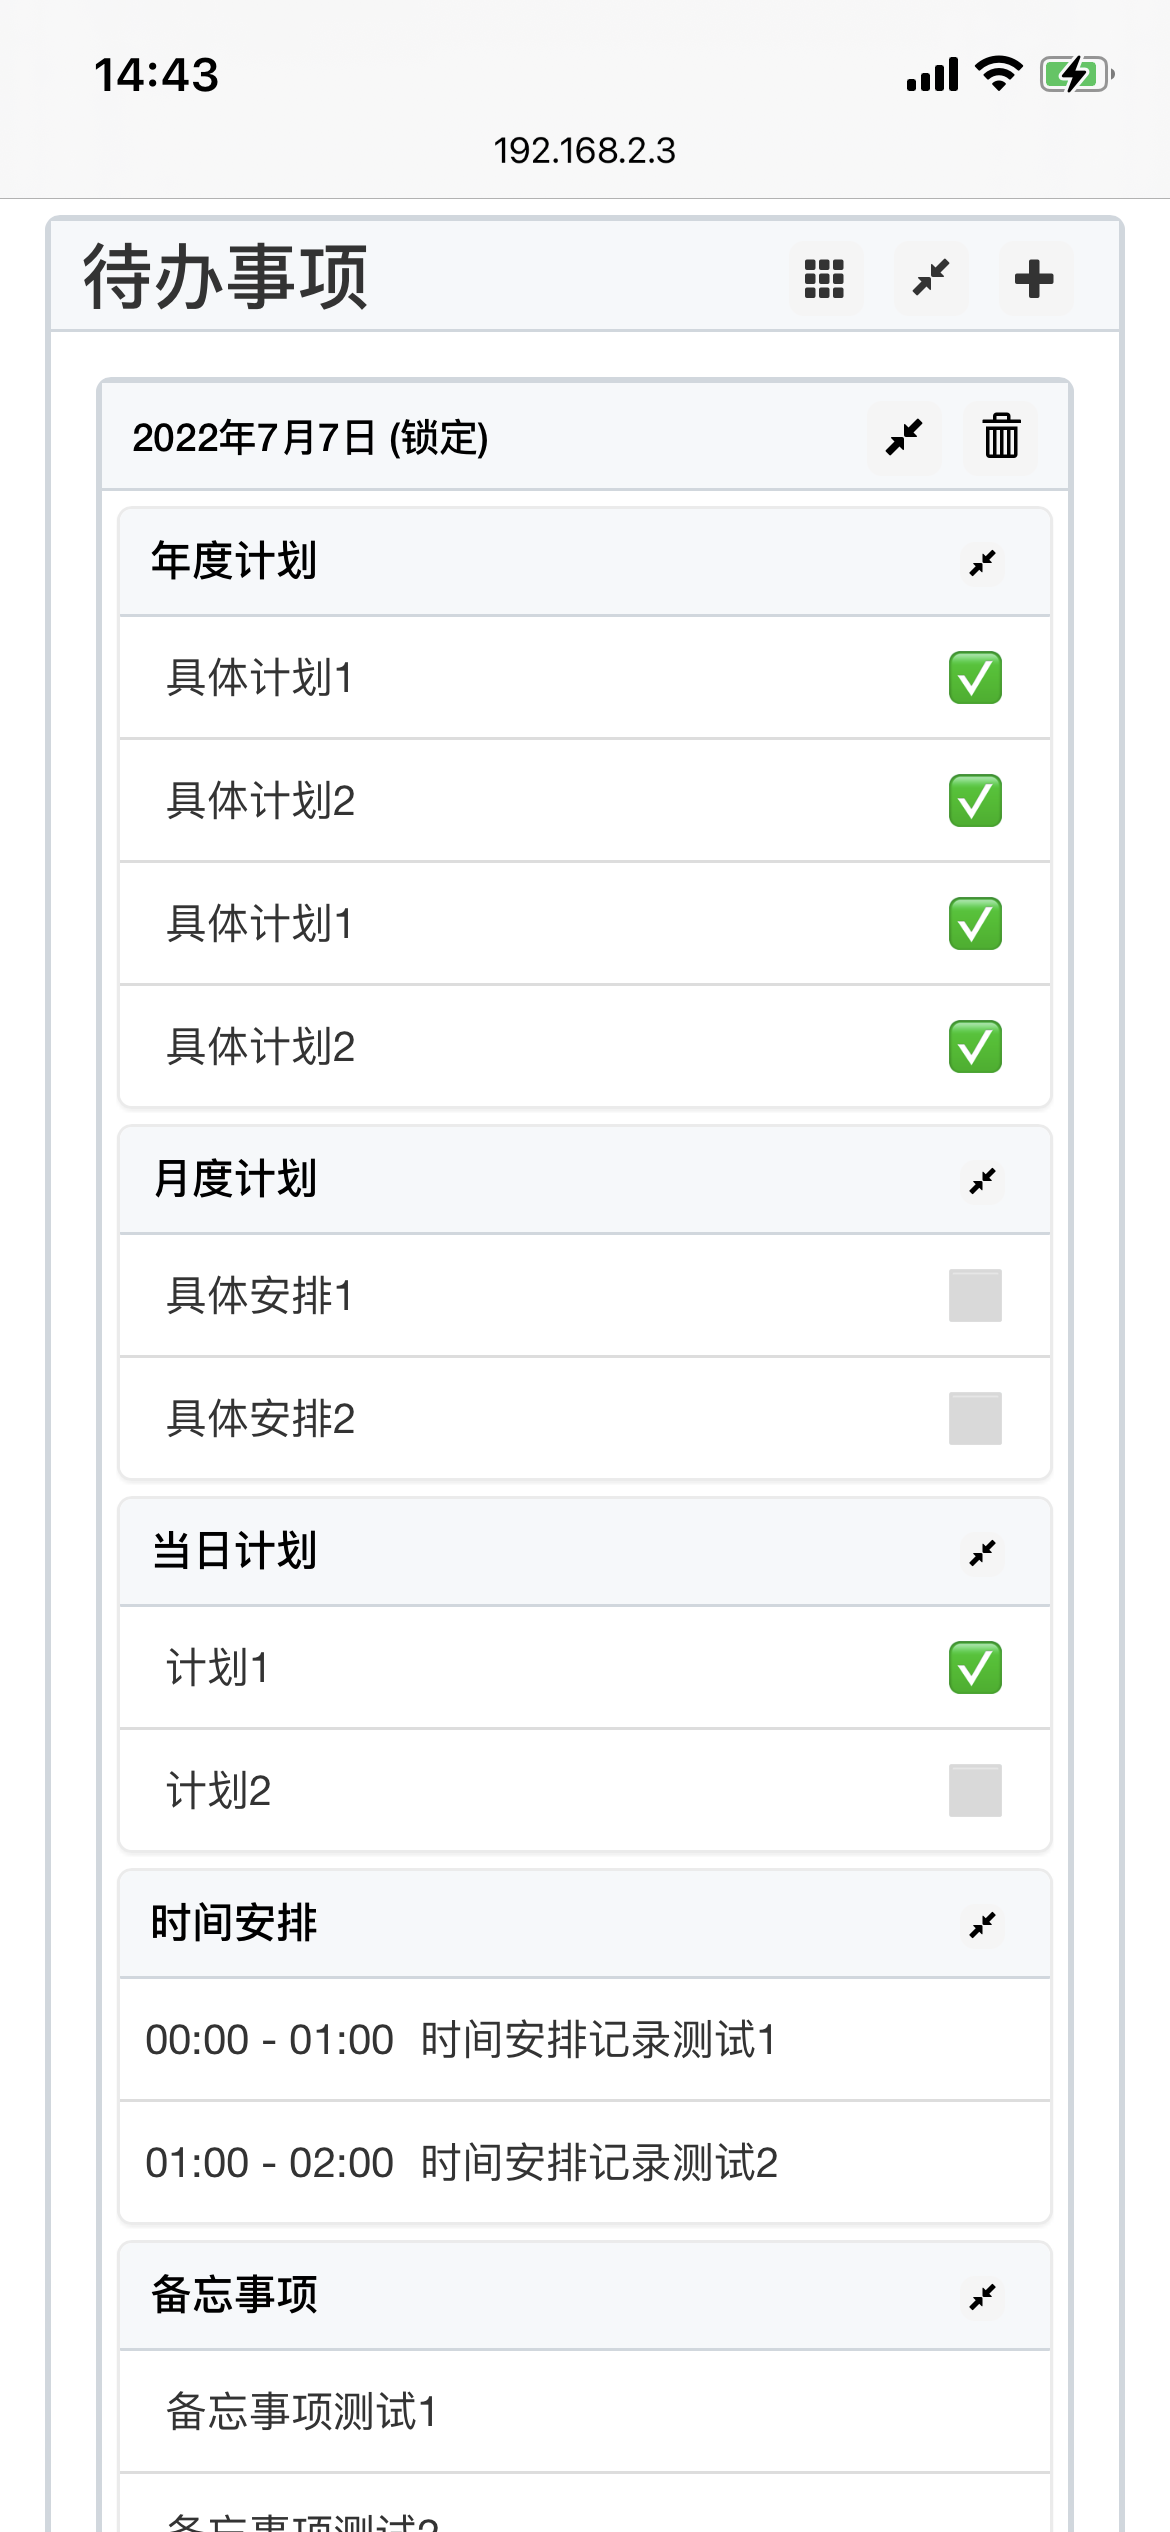
Task: Collapse the 2022年7月7日 date card
Action: pos(904,437)
